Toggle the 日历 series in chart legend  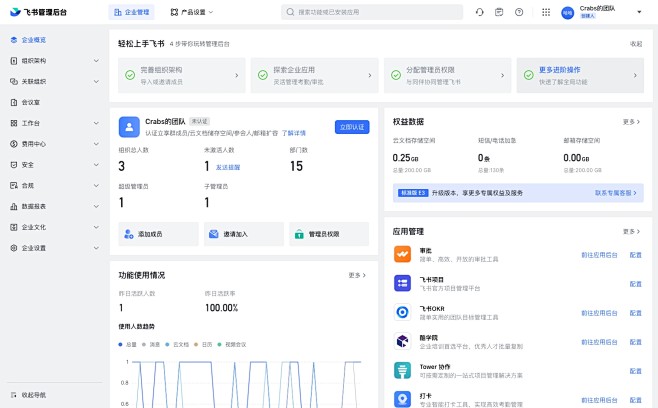[203, 345]
